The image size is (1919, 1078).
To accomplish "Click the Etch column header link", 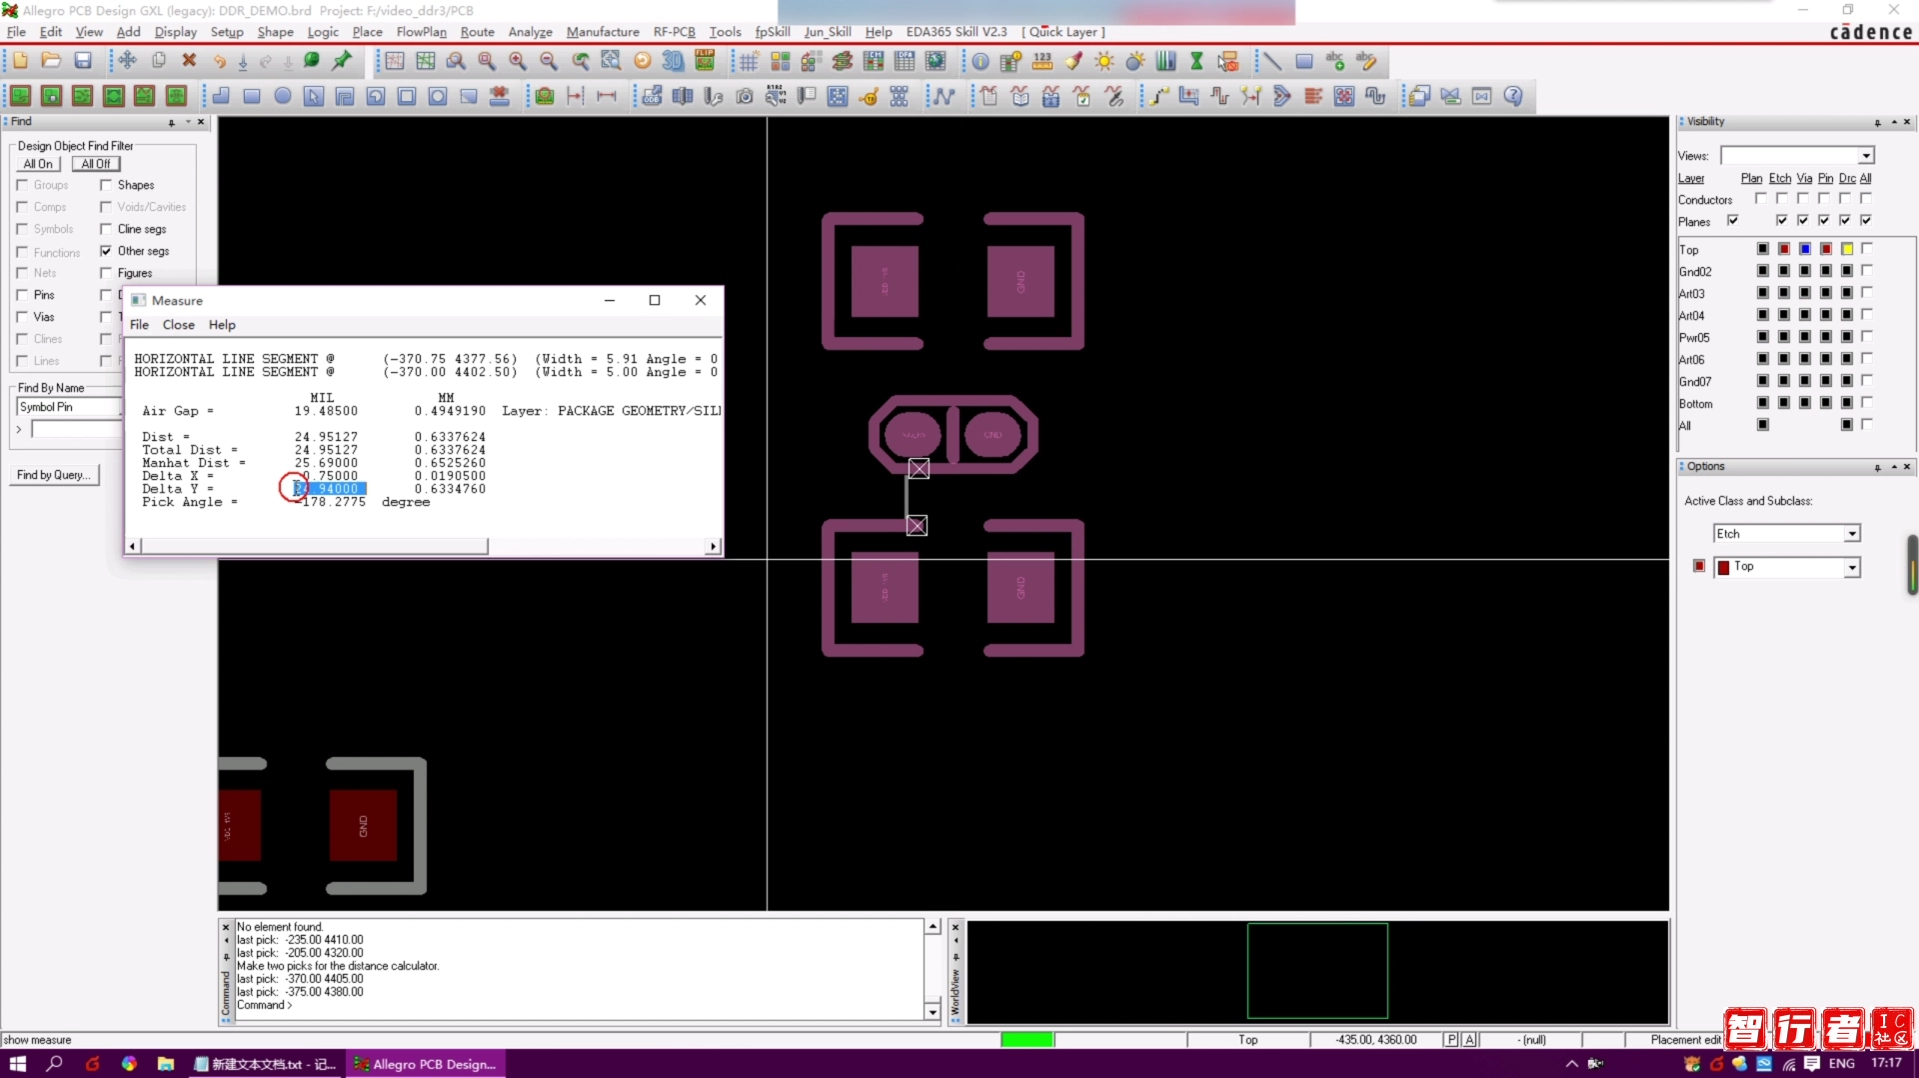I will pyautogui.click(x=1780, y=178).
